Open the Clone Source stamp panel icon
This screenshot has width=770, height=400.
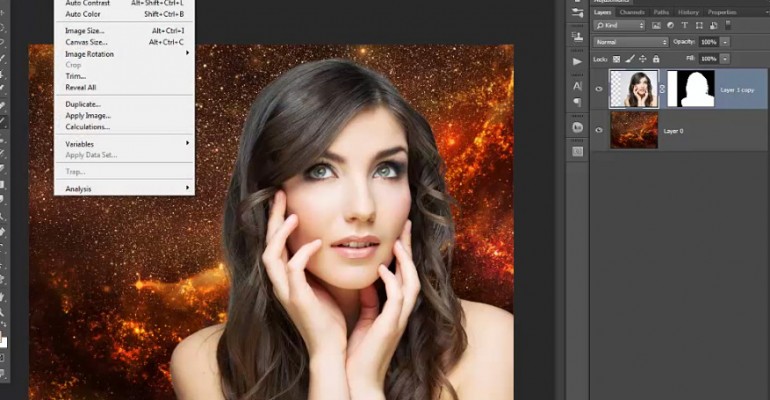578,37
